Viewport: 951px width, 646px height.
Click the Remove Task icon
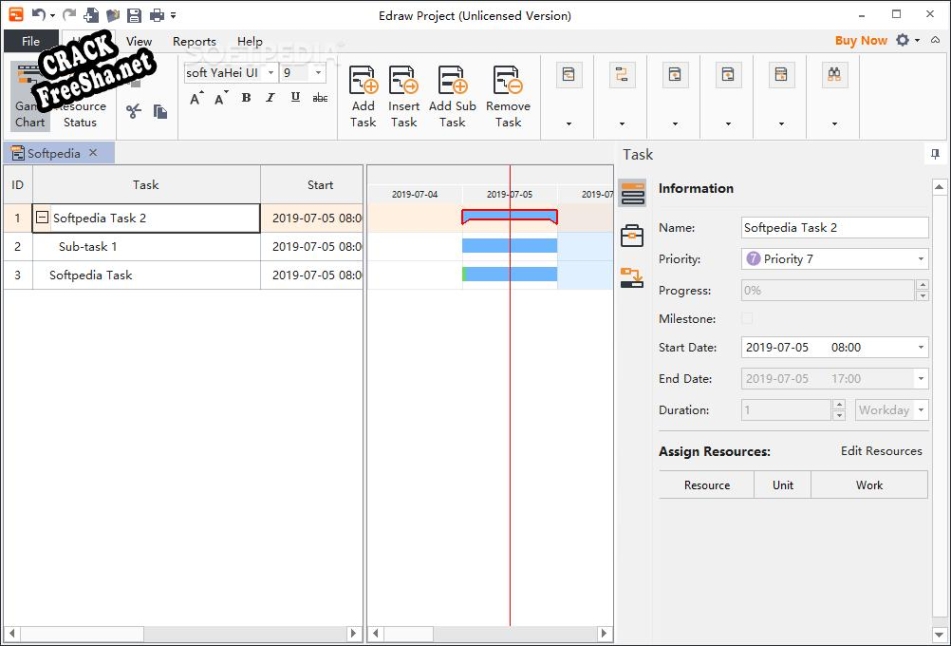[x=508, y=82]
